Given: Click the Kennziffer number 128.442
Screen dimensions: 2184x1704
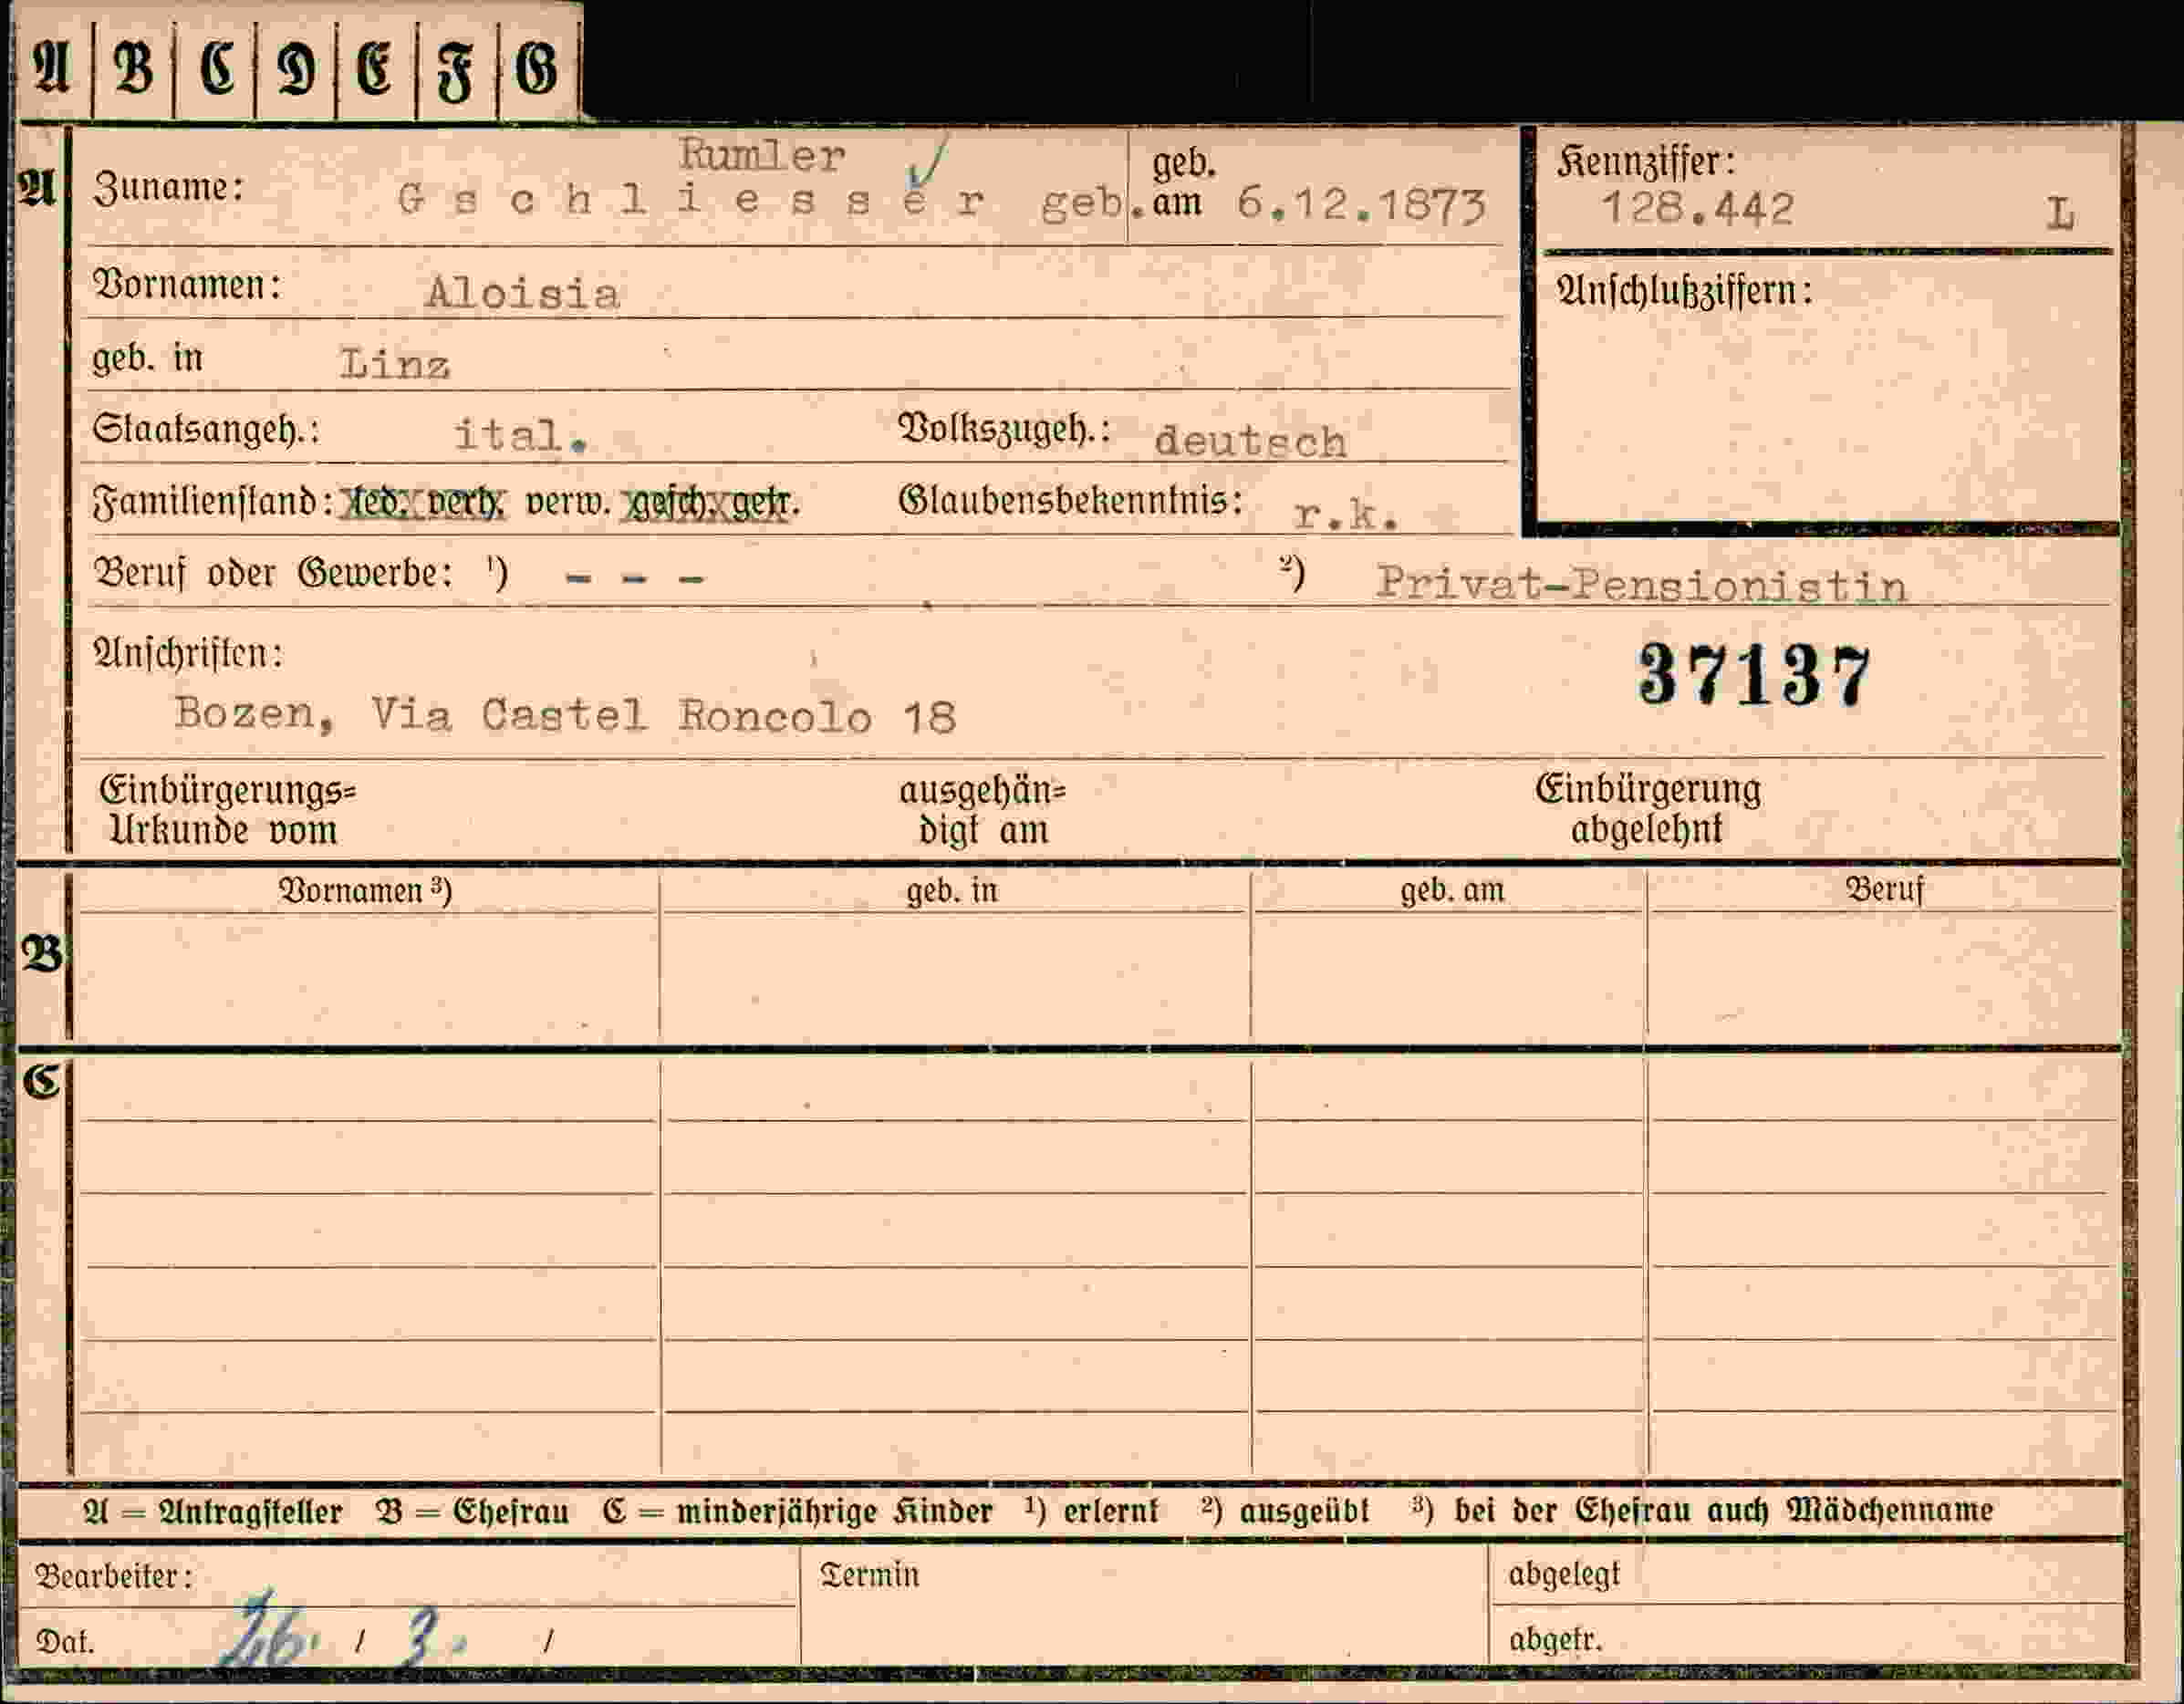Looking at the screenshot, I should point(1697,209).
